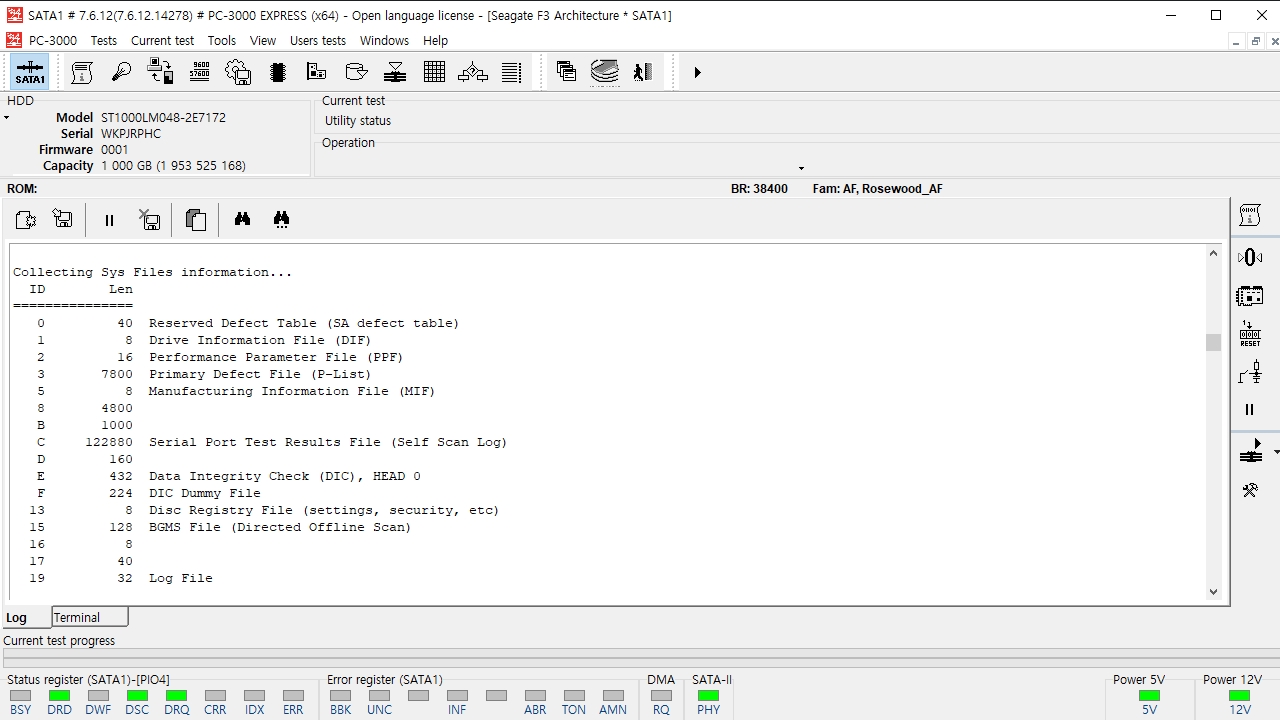Click the computer-to-drive transfer icon
Viewport: 1280px width, 720px height.
(160, 72)
